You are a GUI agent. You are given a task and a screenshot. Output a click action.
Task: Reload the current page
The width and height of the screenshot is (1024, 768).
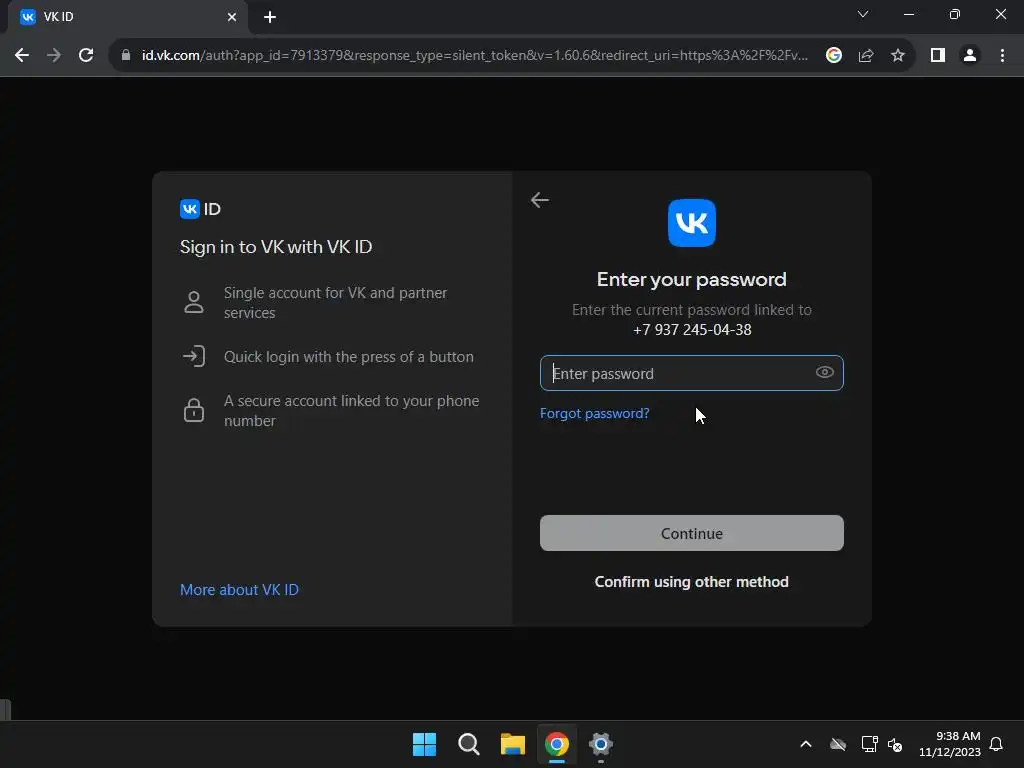(86, 56)
